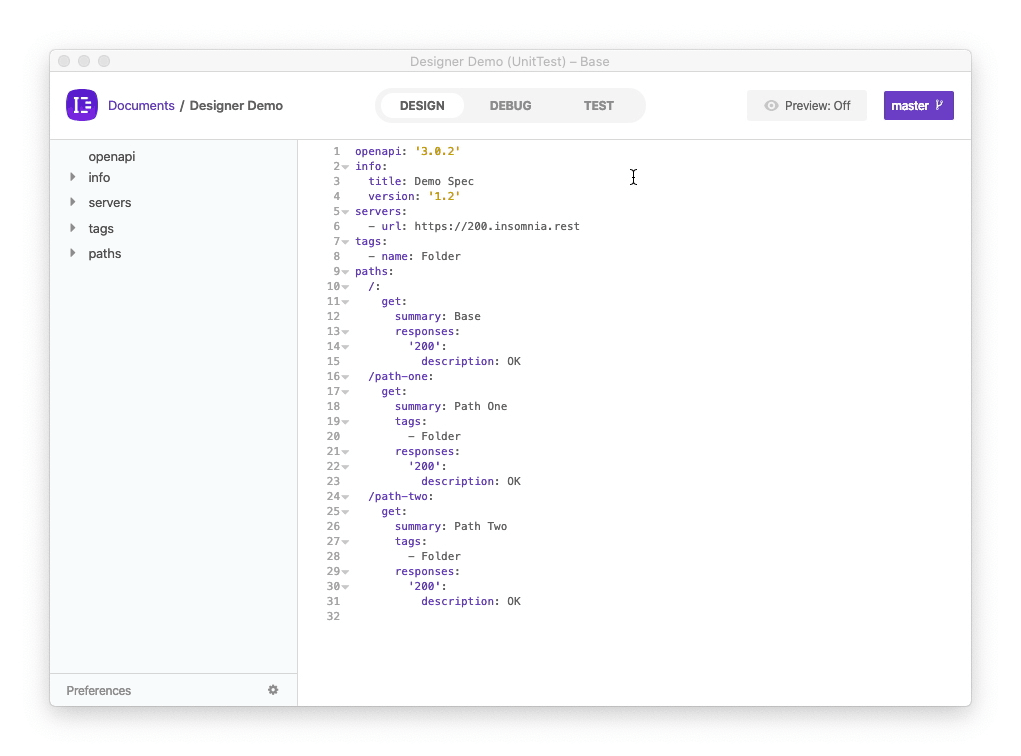Click the '3.0.2' version string on line 1
The width and height of the screenshot is (1021, 756).
(438, 151)
